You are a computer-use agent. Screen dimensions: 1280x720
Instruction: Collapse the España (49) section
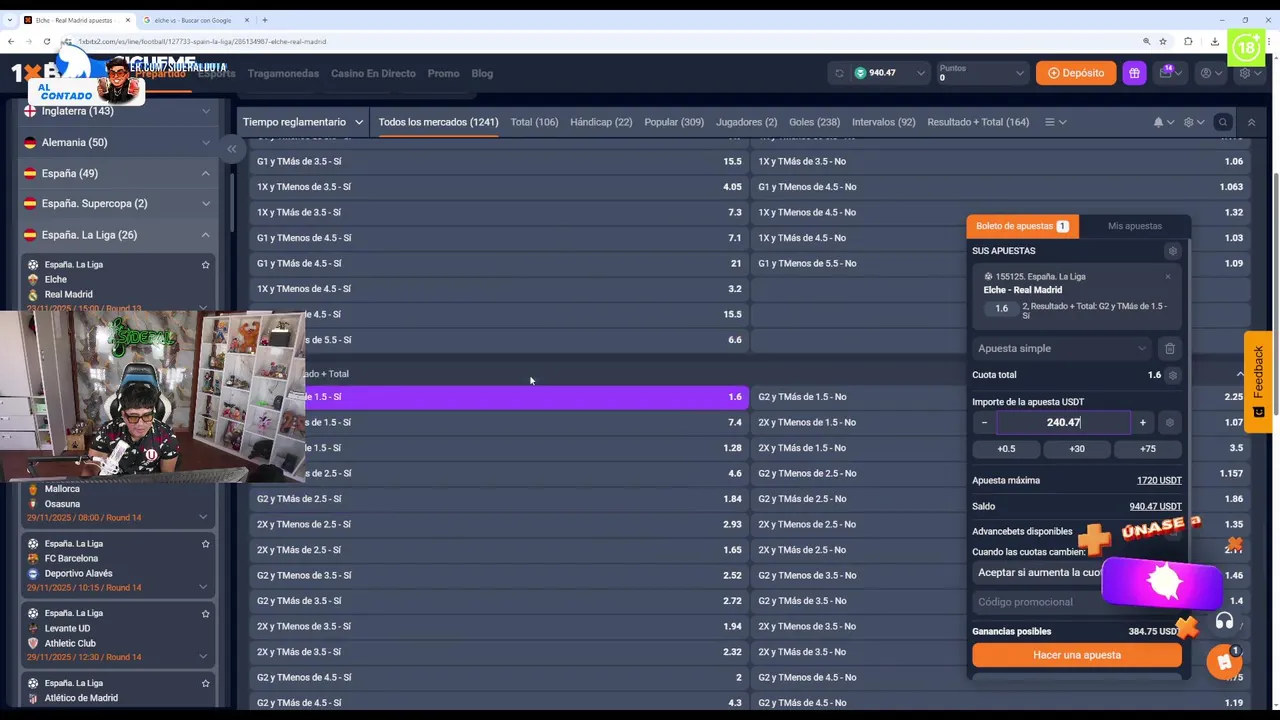click(x=117, y=173)
